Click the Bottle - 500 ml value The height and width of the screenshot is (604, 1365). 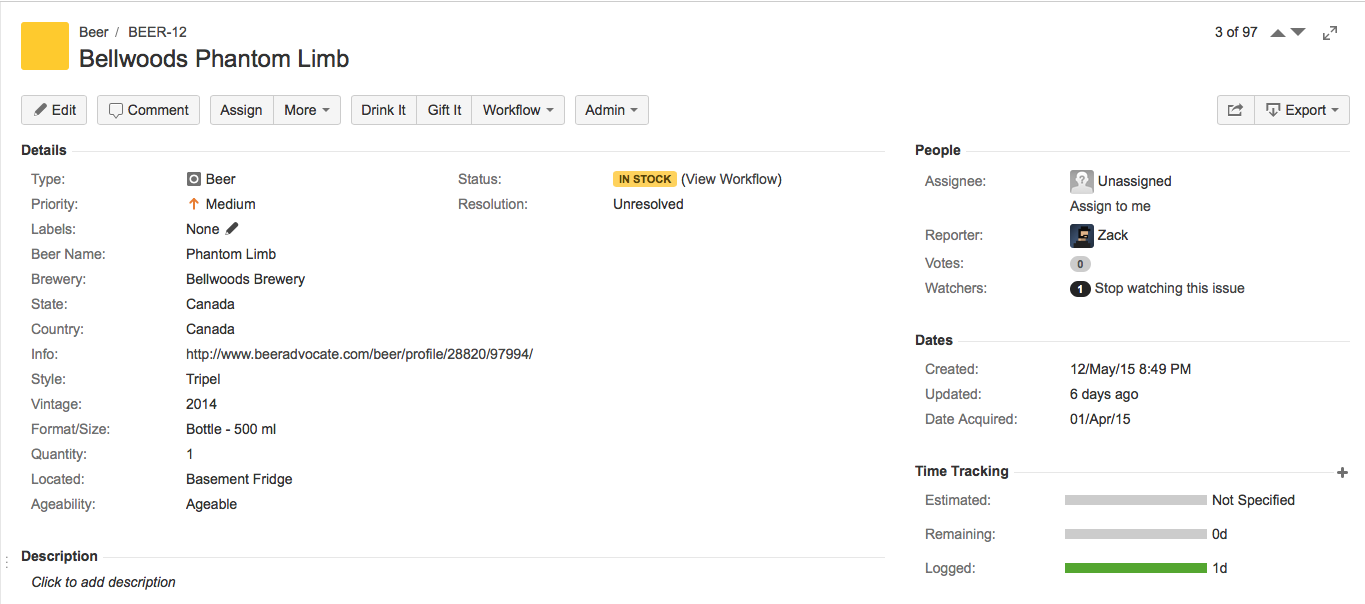pyautogui.click(x=231, y=429)
